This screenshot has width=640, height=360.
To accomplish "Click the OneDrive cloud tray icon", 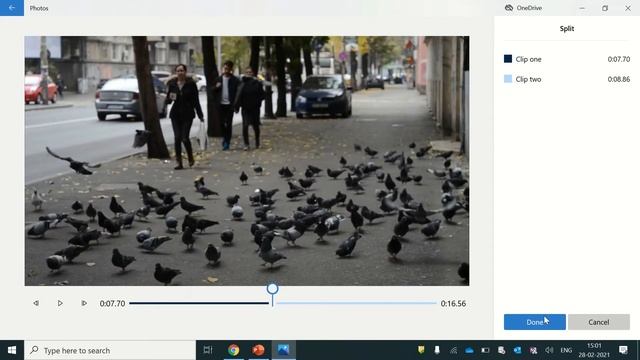I will coord(469,350).
